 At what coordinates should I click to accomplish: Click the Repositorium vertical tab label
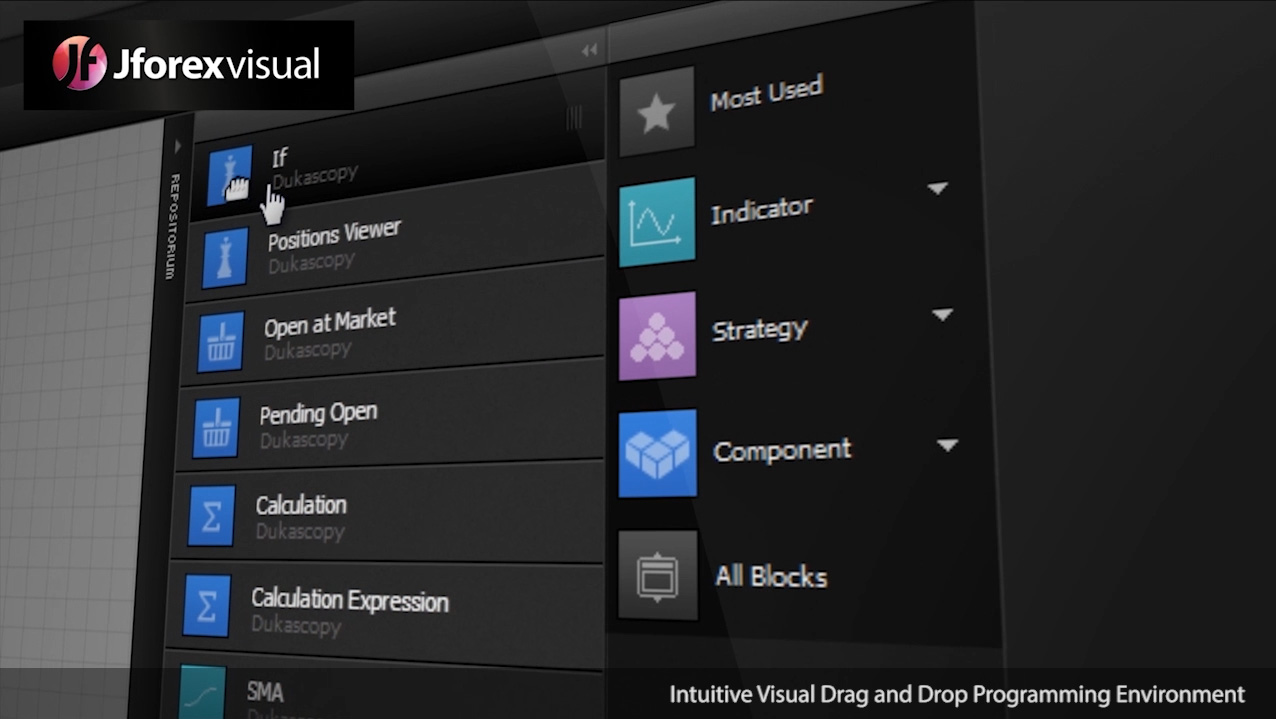(172, 227)
